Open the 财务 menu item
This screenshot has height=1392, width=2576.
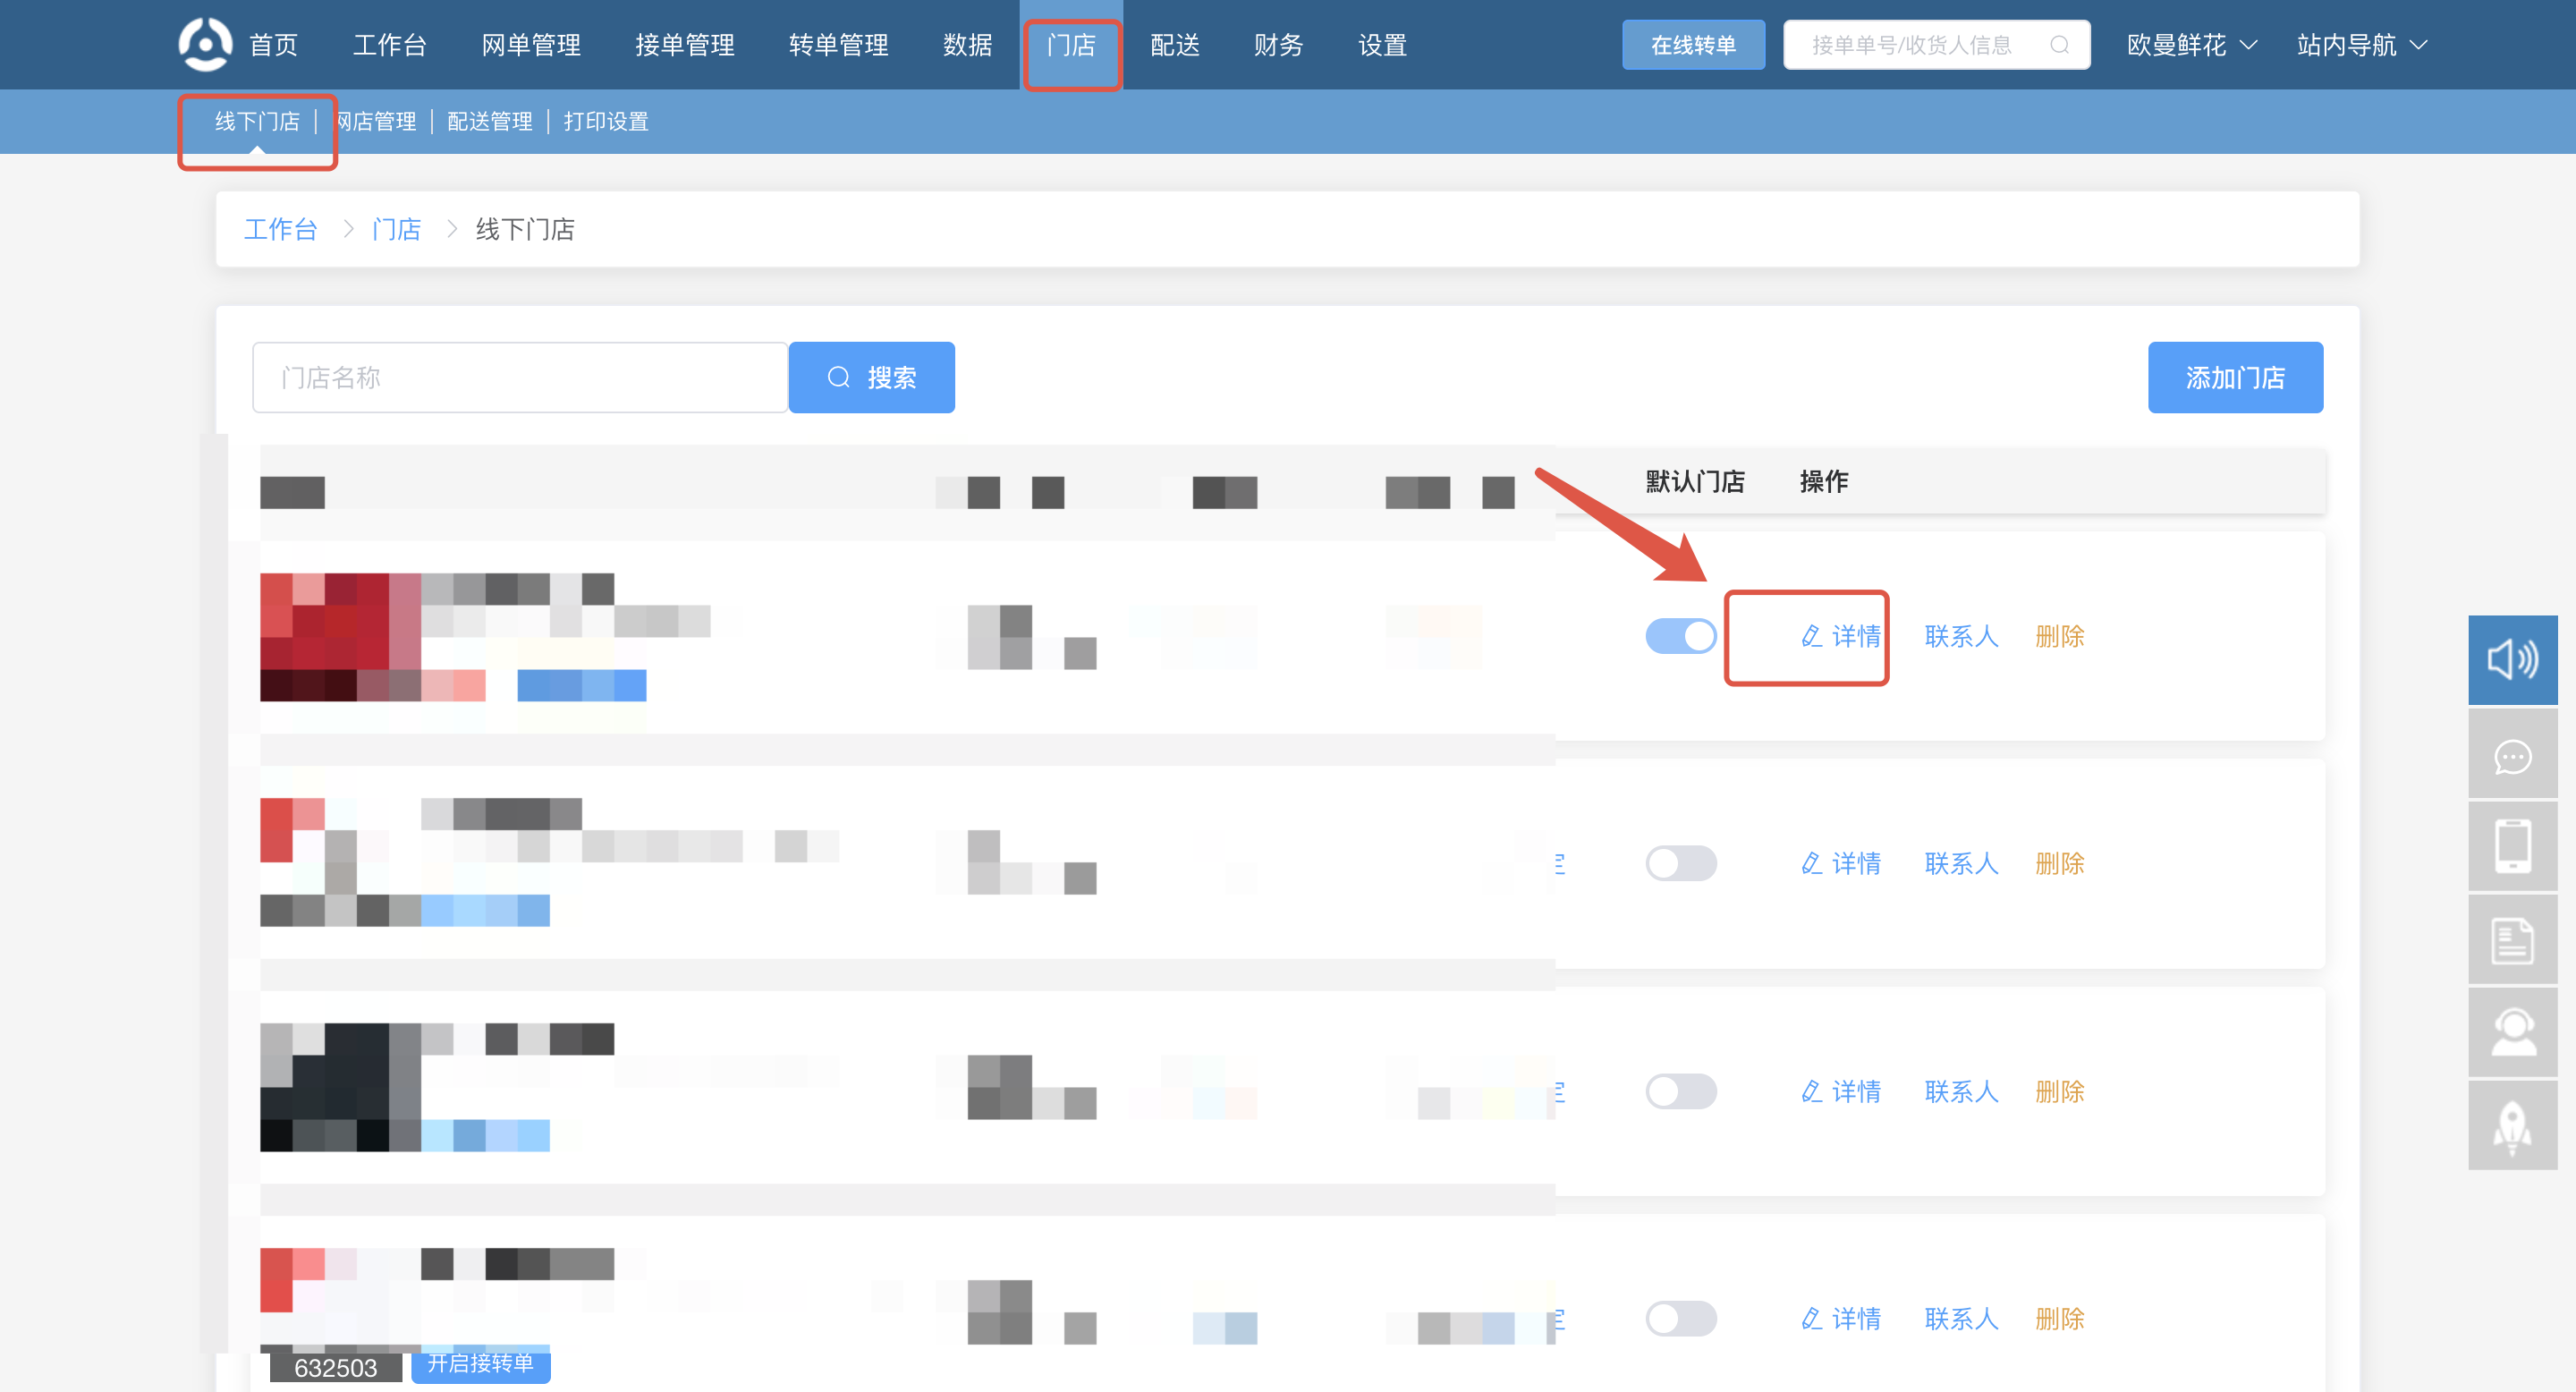click(x=1278, y=45)
